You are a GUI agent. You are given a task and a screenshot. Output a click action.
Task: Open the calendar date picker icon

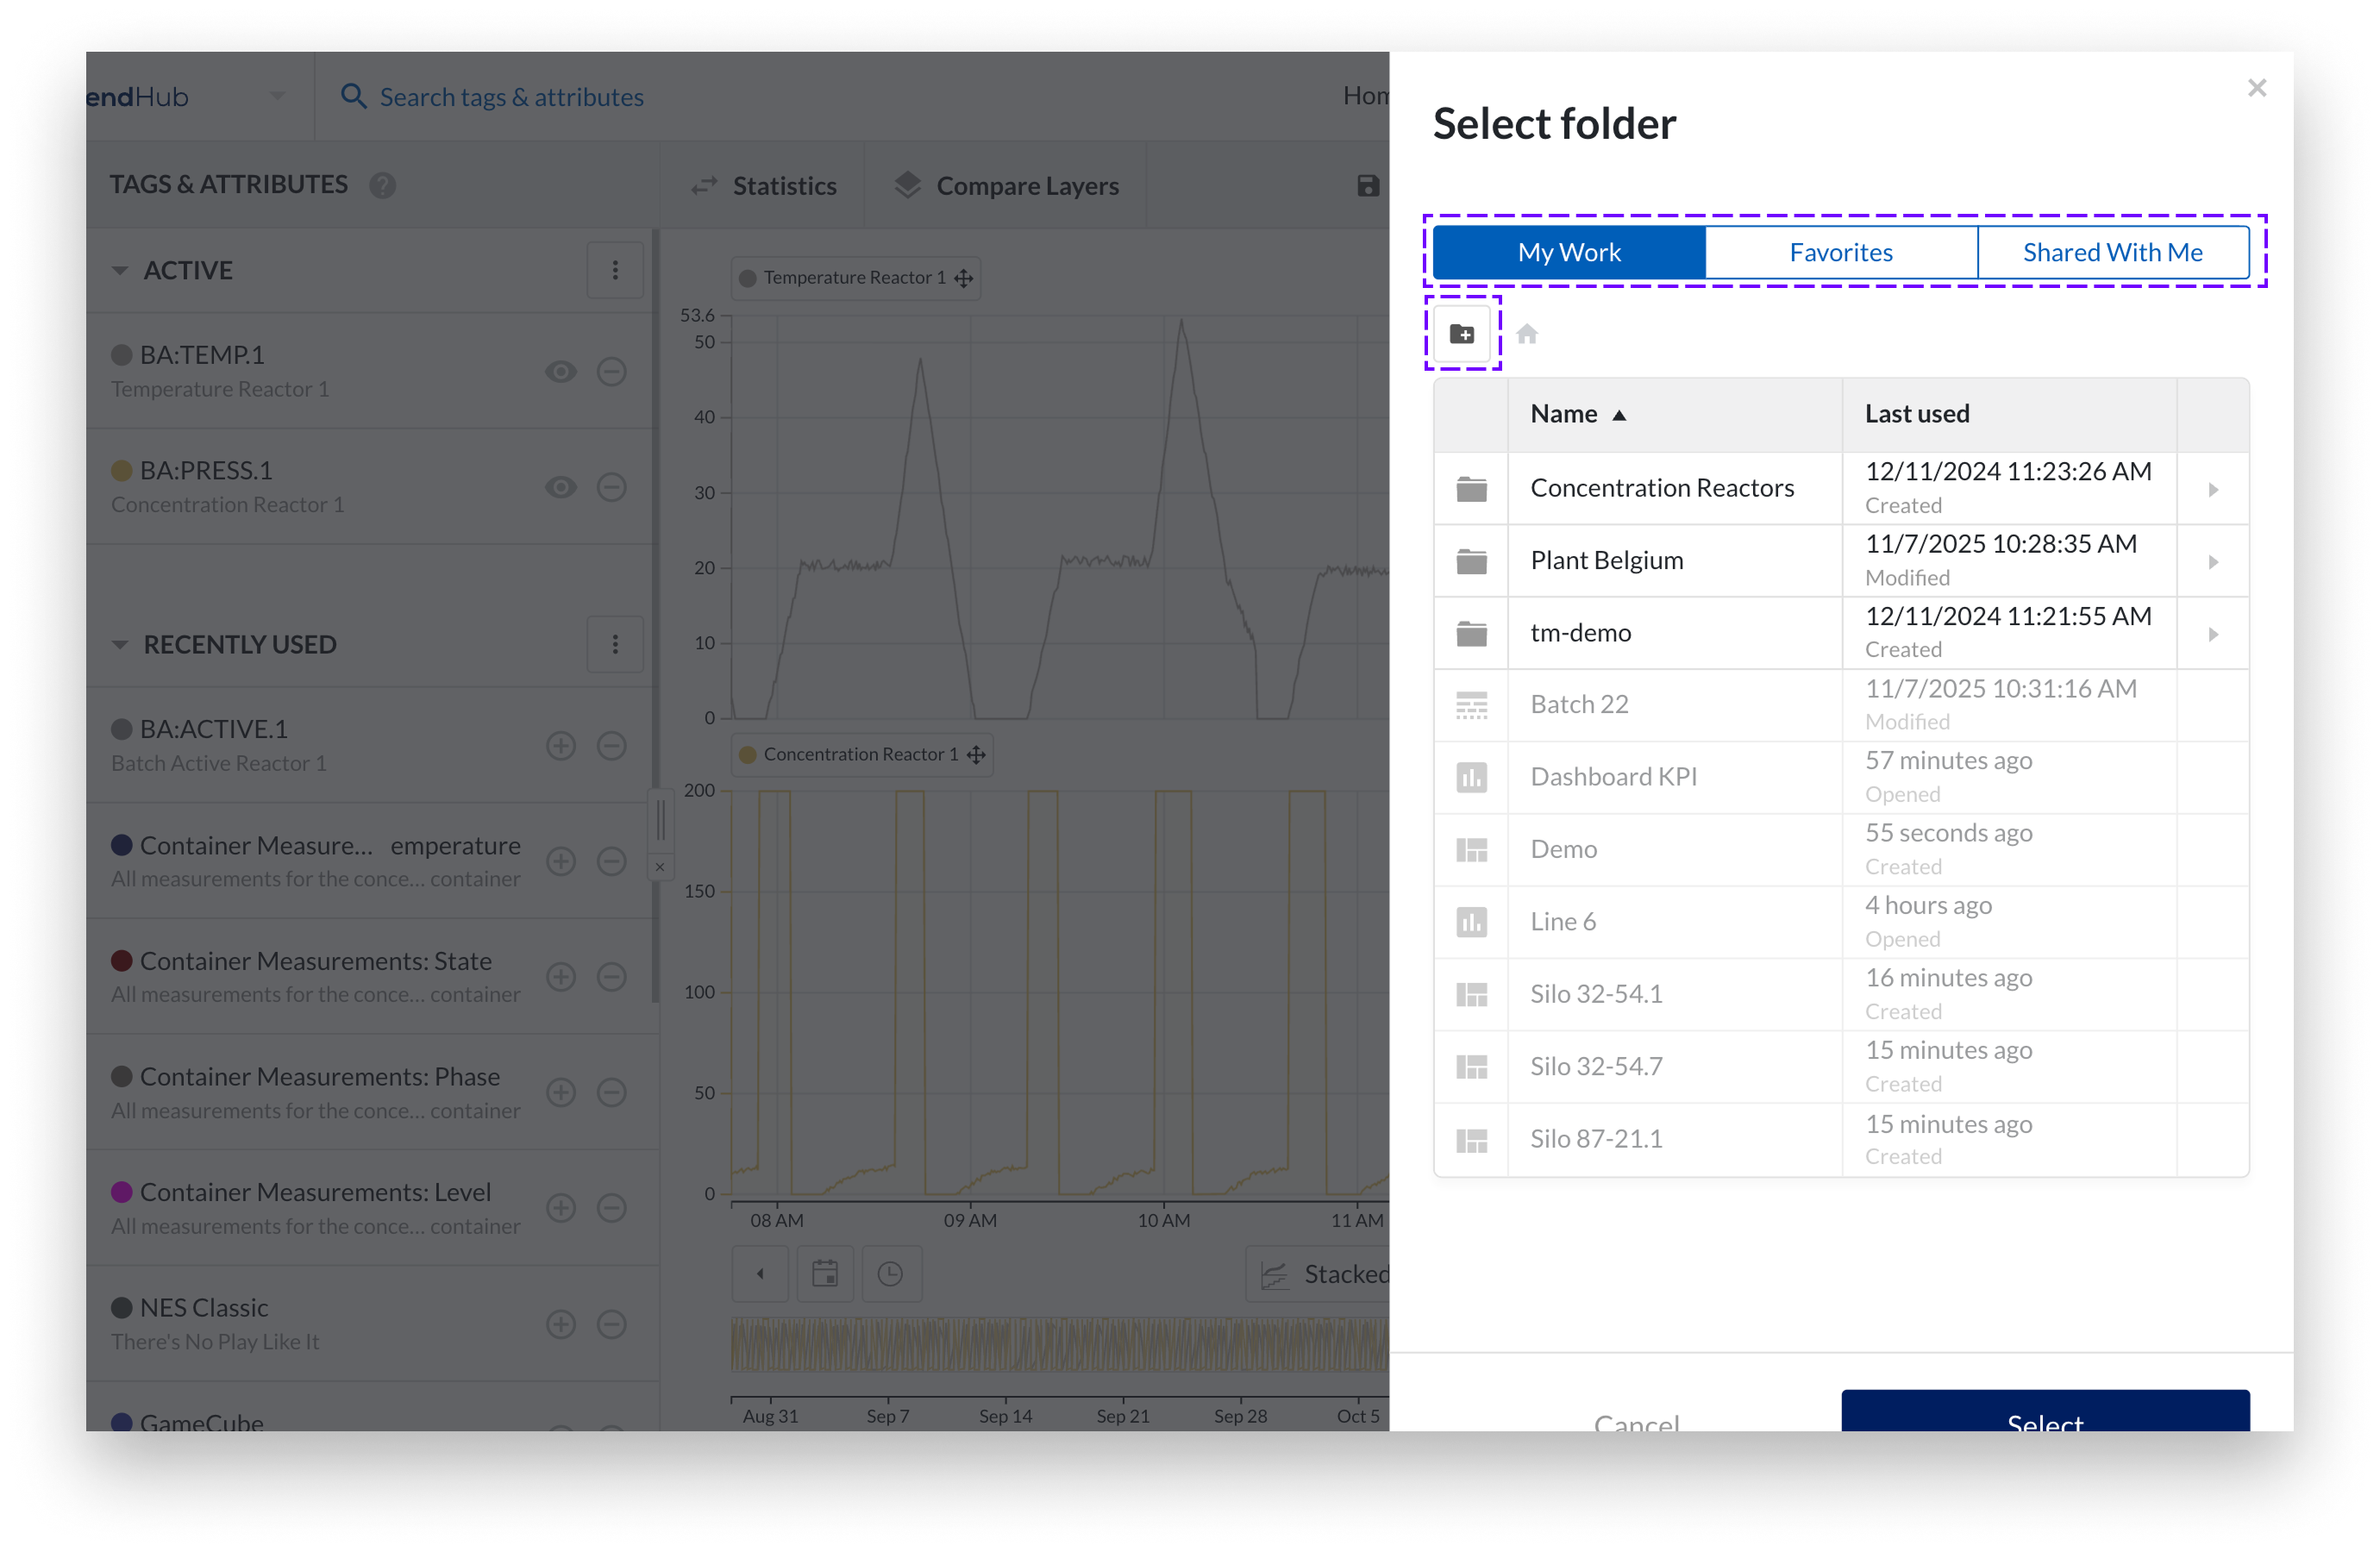[824, 1273]
